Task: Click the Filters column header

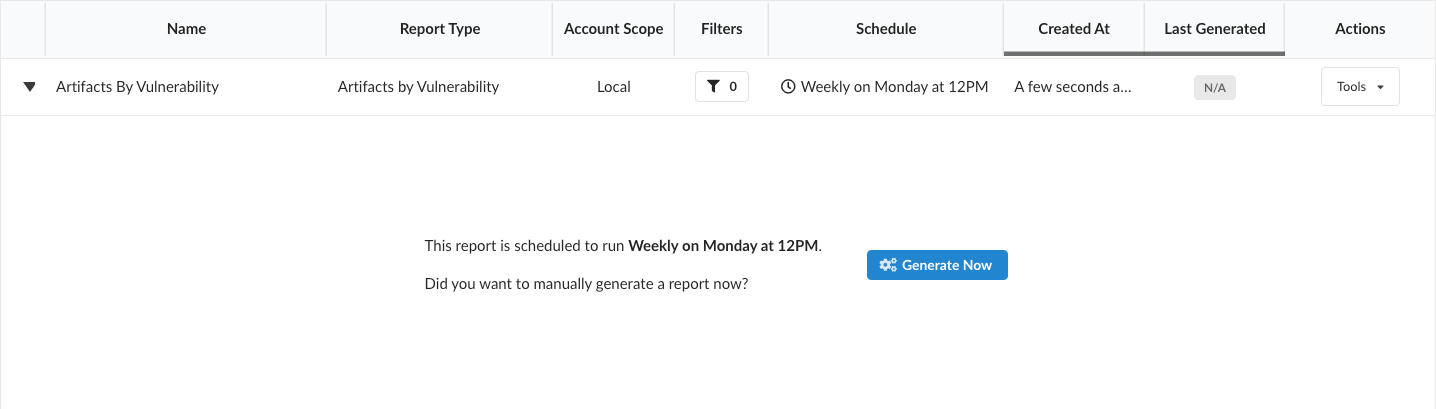Action: point(721,29)
